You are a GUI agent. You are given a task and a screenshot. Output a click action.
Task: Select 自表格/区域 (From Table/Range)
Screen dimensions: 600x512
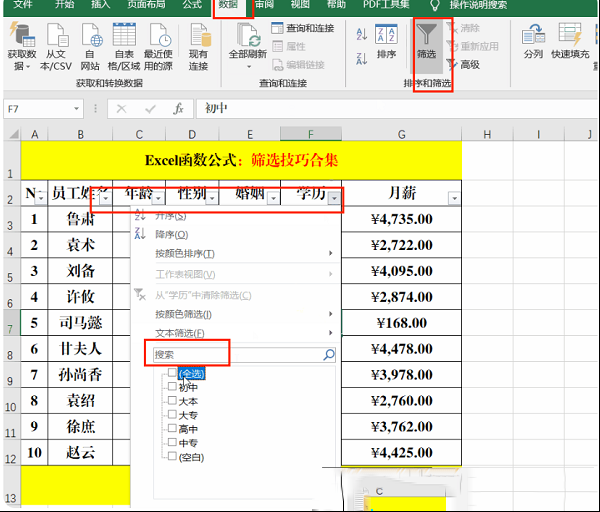coord(124,46)
